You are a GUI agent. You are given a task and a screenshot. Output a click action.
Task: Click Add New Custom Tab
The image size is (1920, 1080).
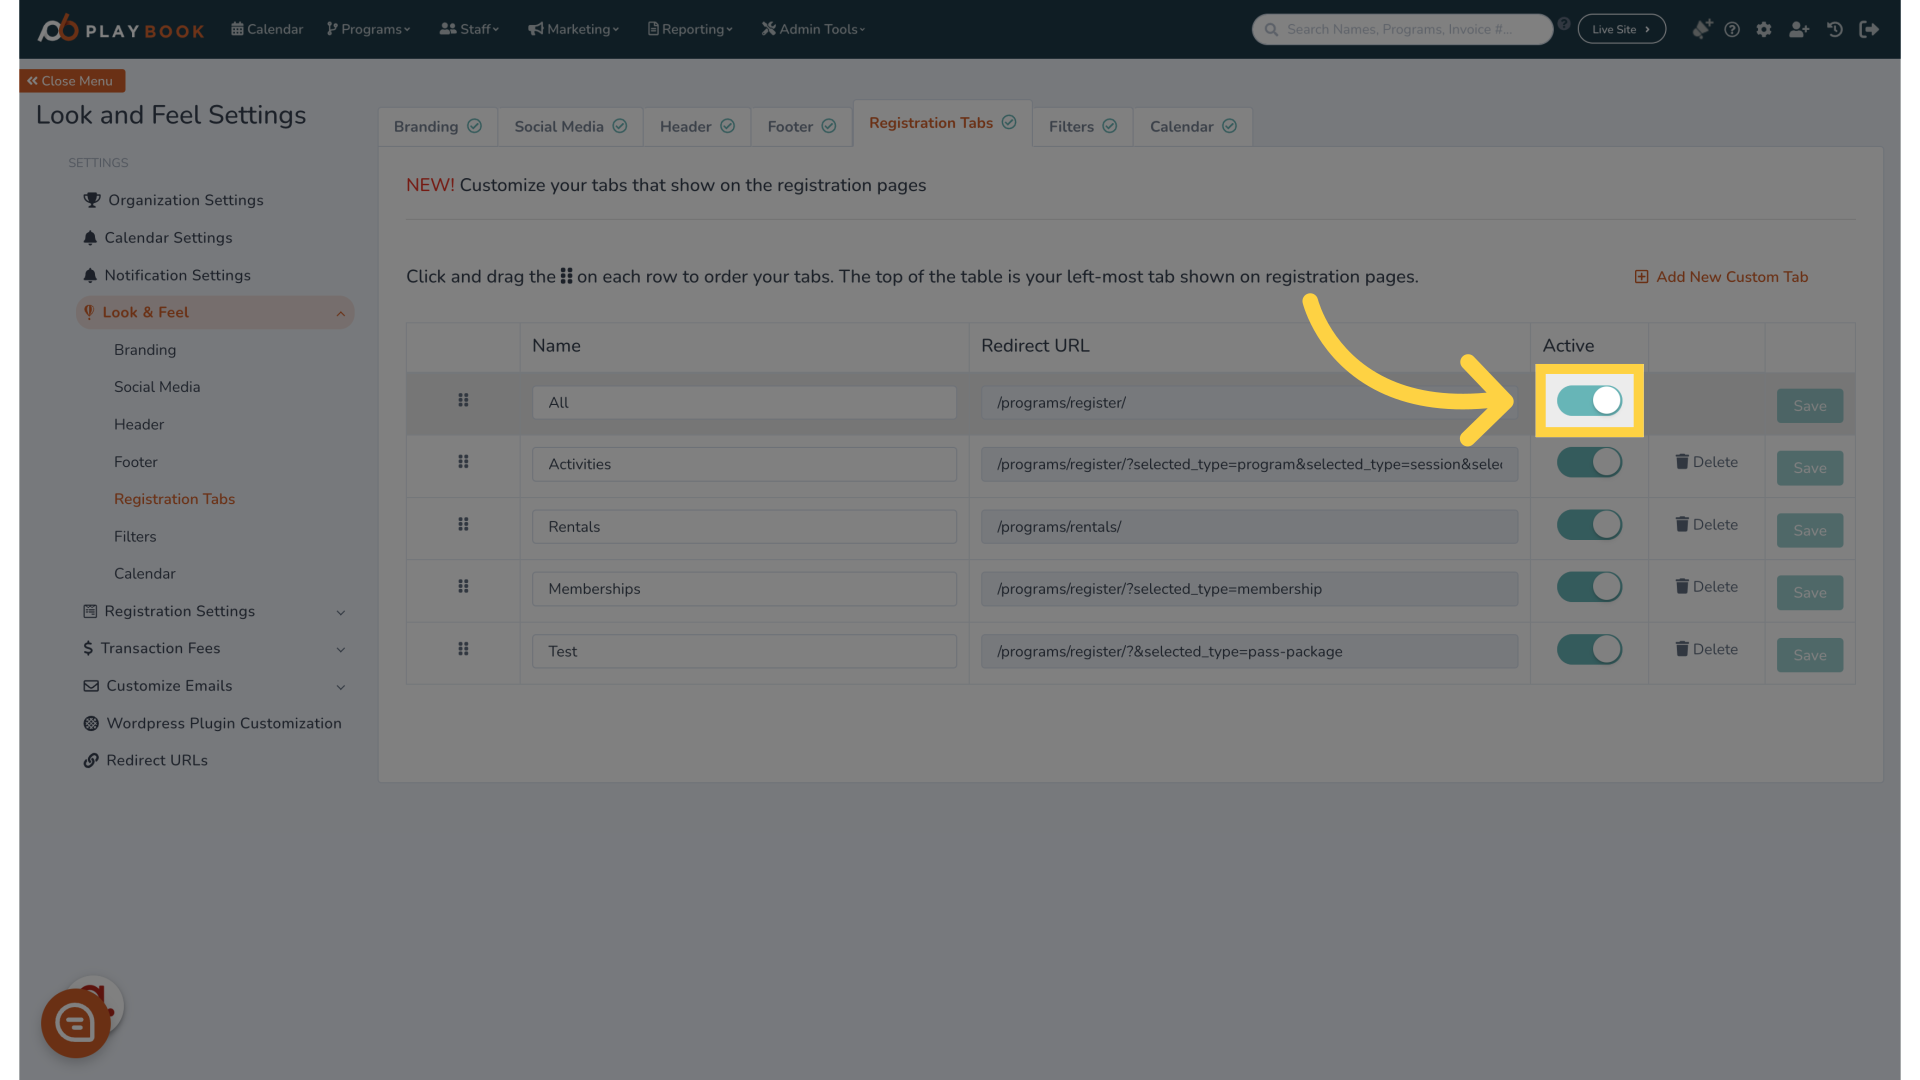coord(1721,277)
